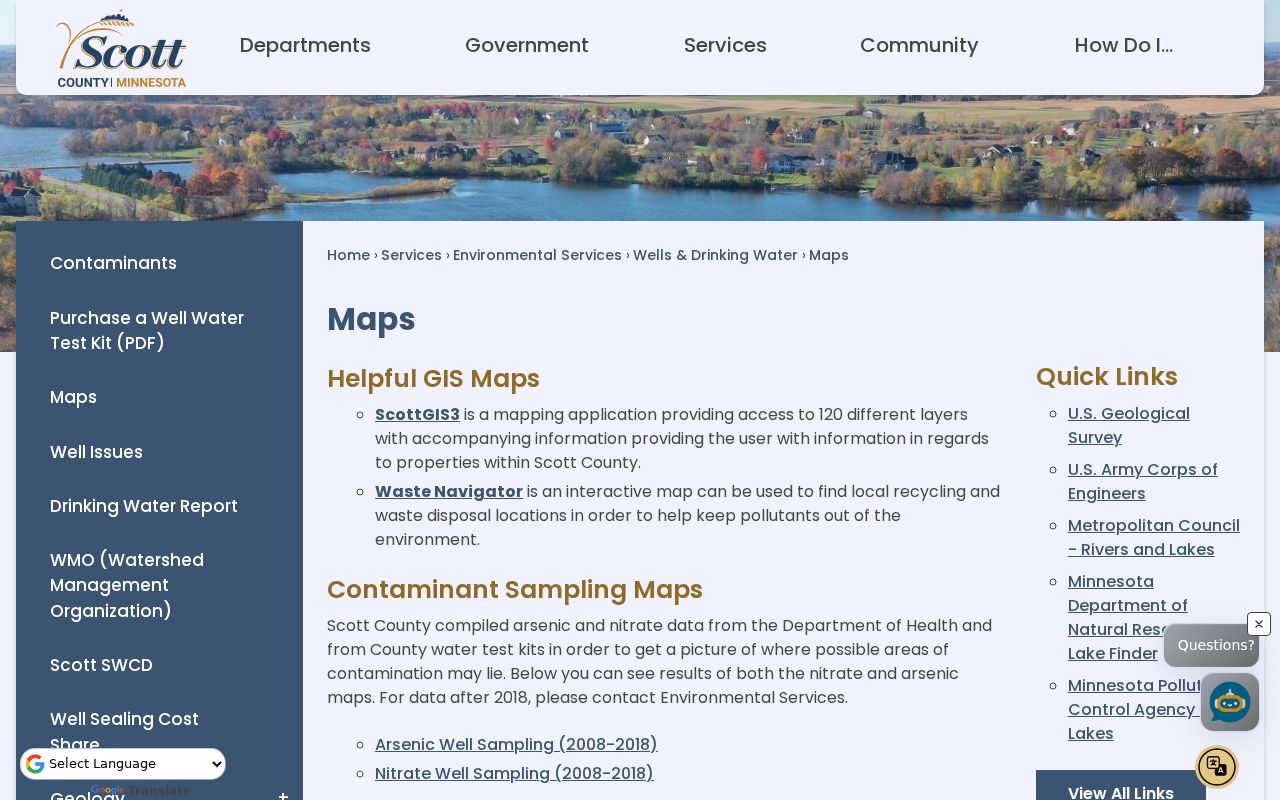Open the Services menu
Screen dimensions: 1280x800
[x=725, y=45]
